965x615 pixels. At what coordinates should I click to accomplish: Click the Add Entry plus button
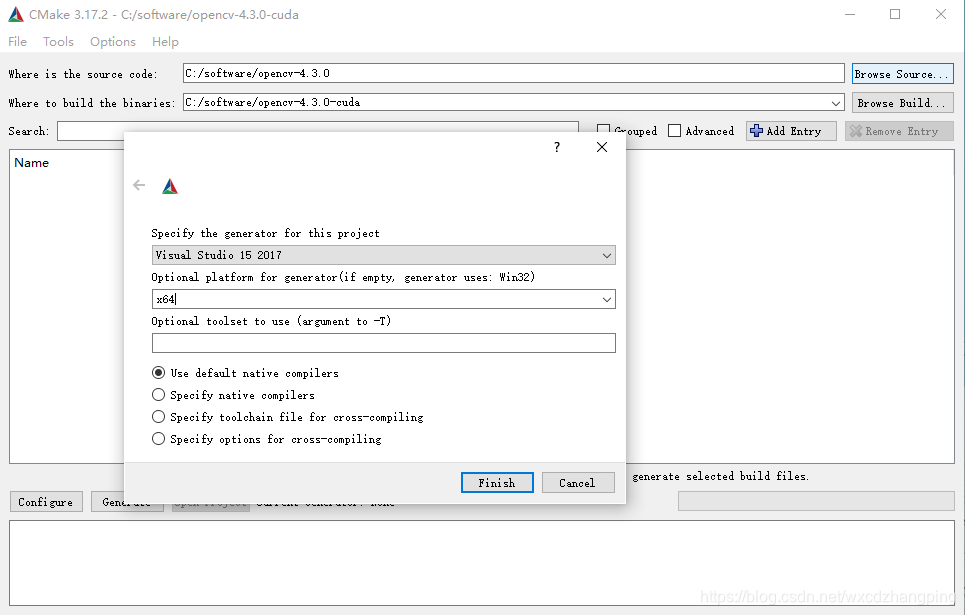click(x=791, y=131)
